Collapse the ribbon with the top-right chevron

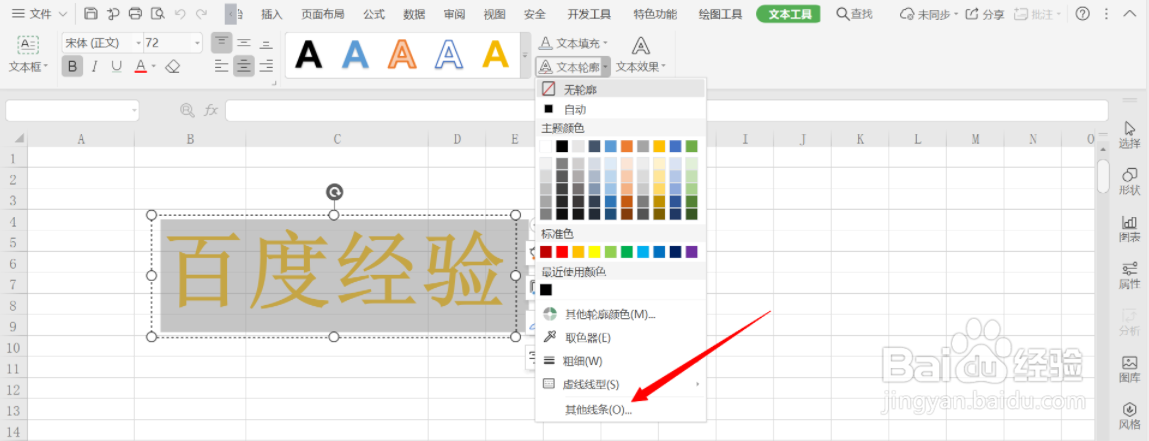coord(1129,14)
